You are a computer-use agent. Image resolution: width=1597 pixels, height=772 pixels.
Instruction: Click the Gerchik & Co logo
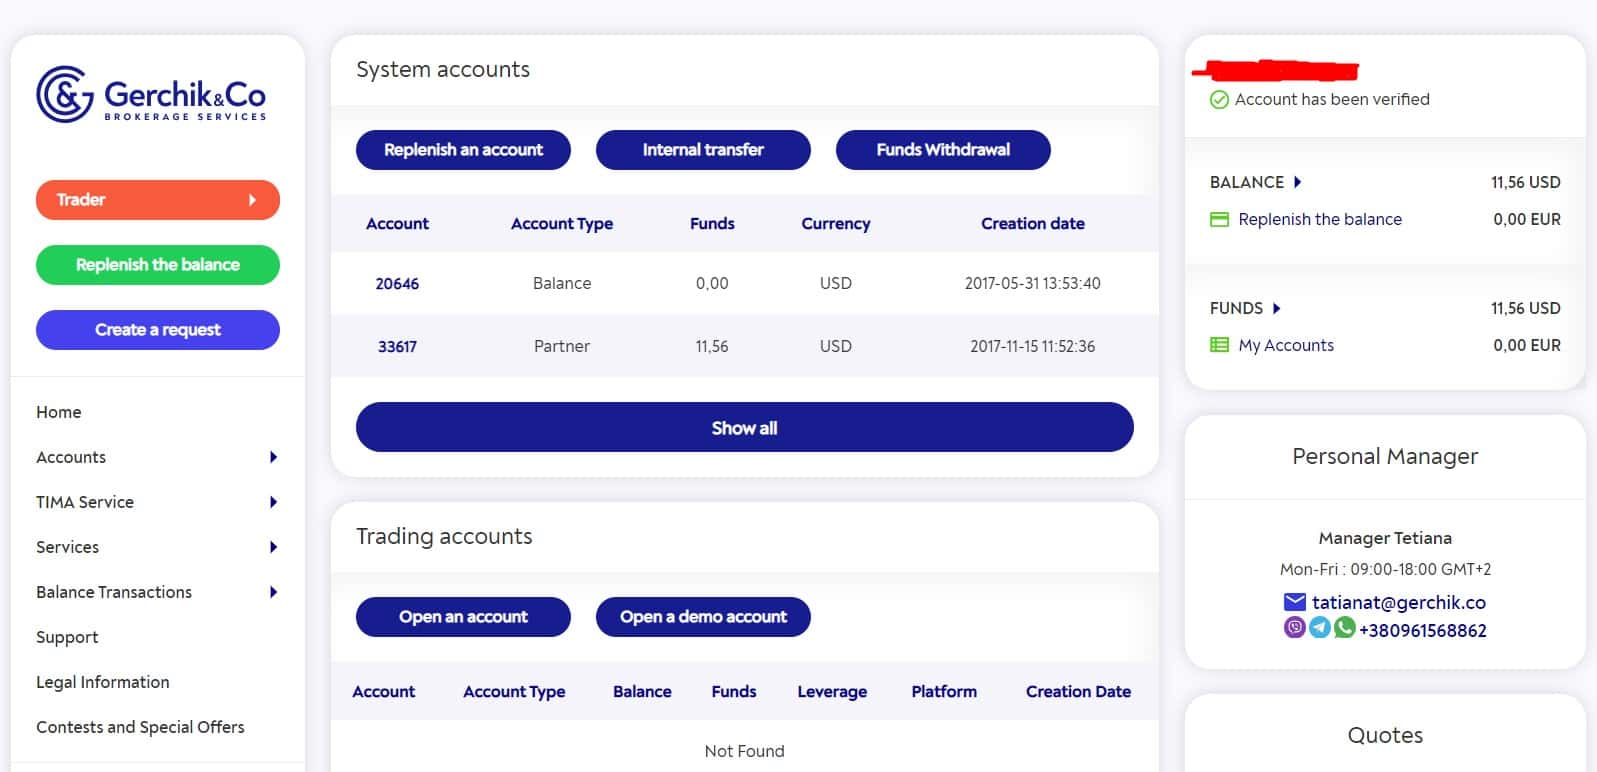tap(151, 95)
